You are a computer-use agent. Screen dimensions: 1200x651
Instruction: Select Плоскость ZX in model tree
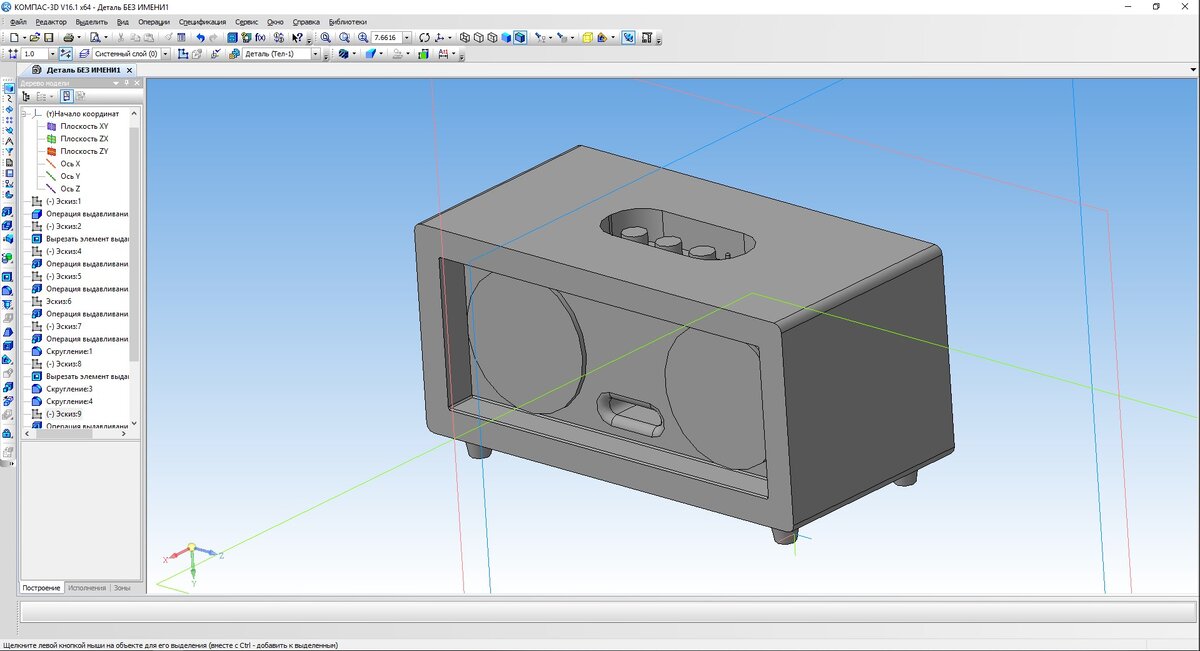(x=84, y=139)
